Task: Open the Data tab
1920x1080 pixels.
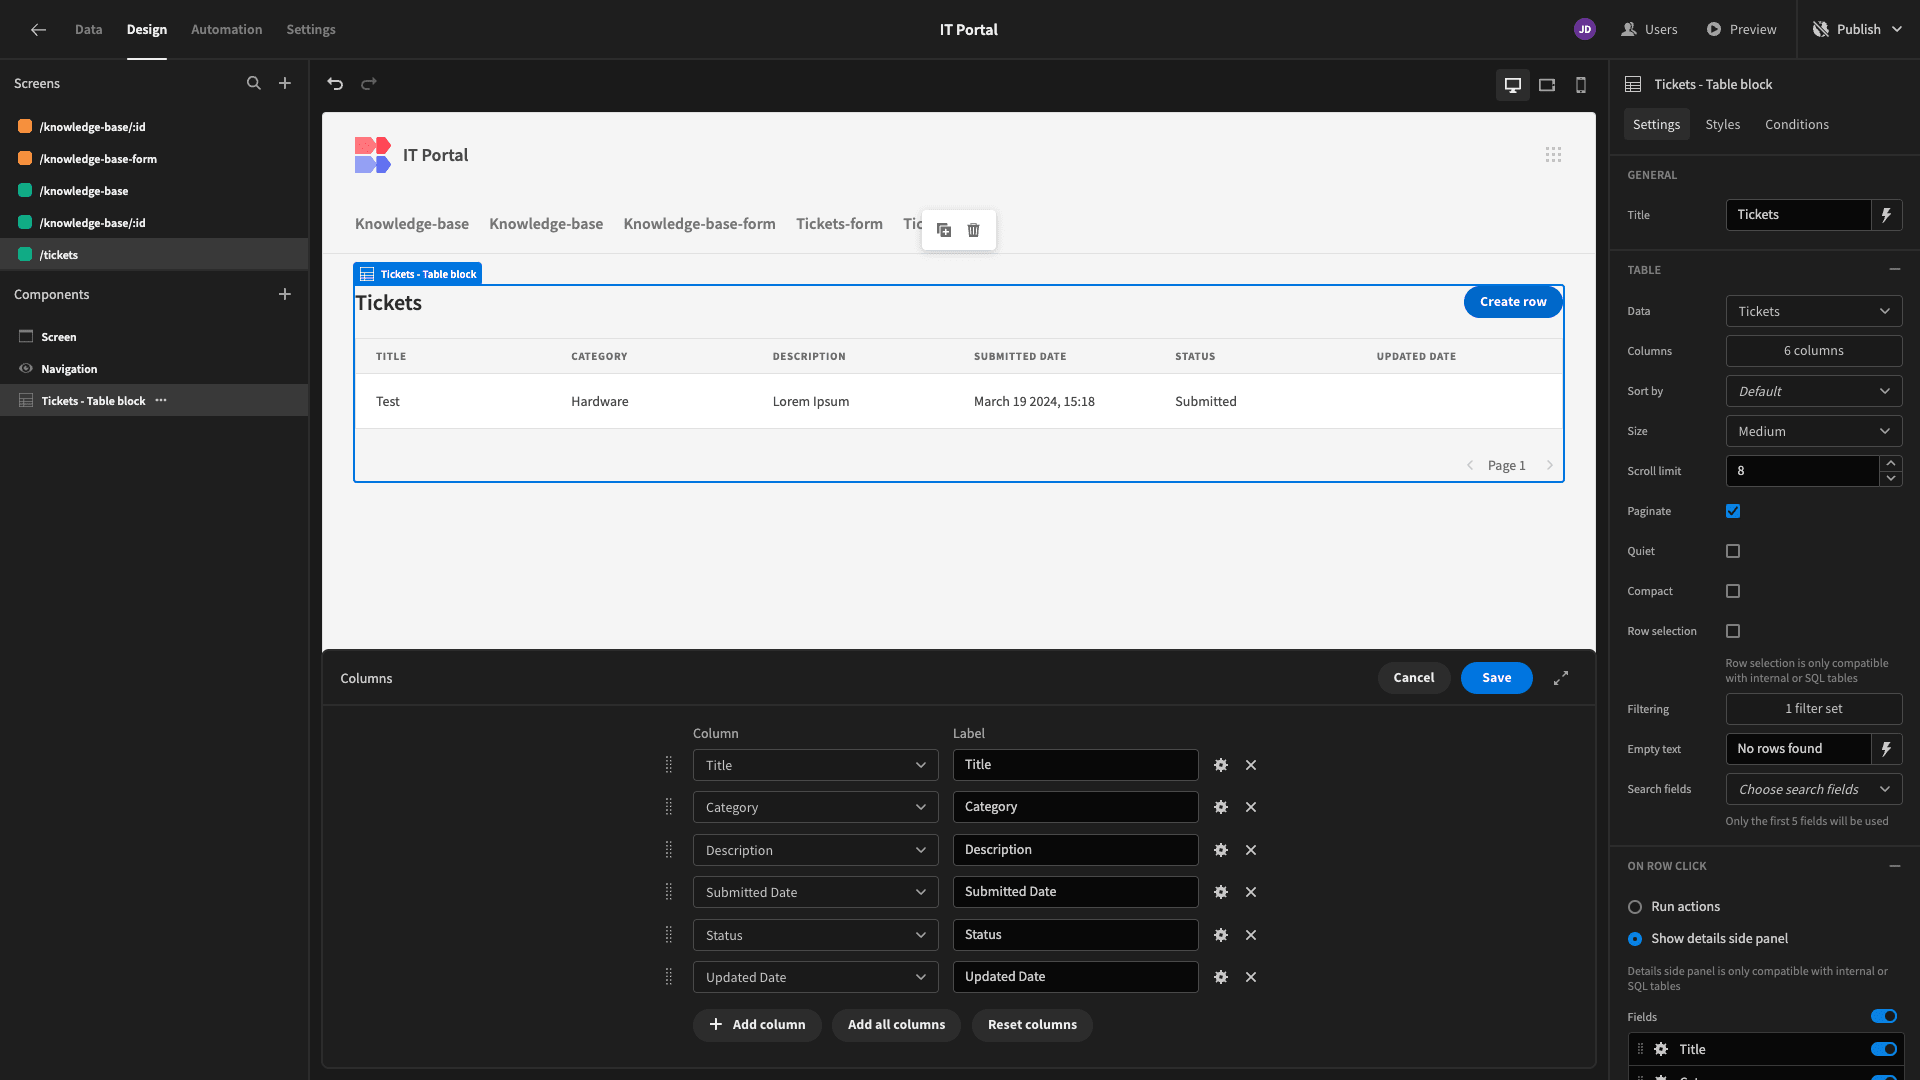Action: tap(88, 30)
